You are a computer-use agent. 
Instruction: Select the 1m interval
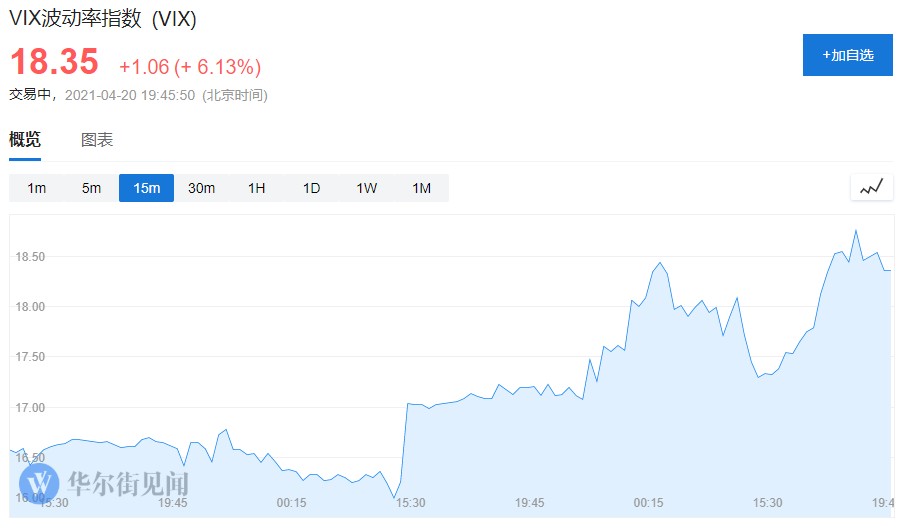point(37,188)
